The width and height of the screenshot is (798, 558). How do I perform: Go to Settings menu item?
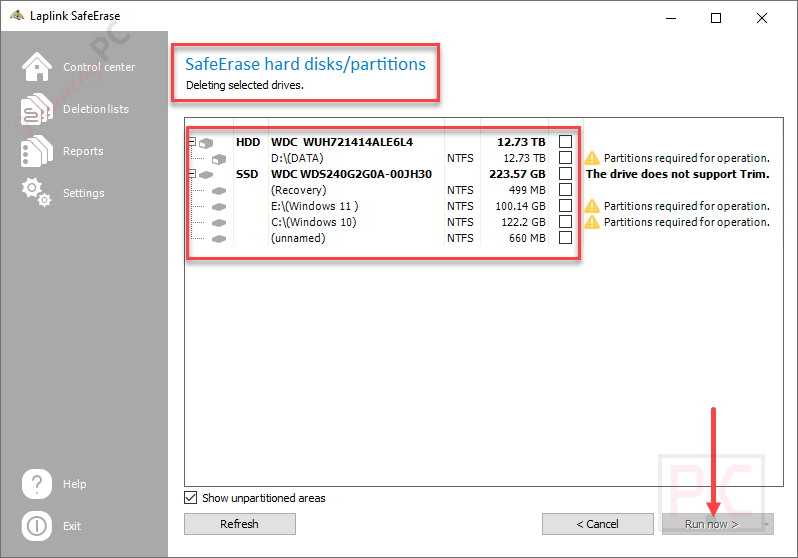(x=83, y=193)
